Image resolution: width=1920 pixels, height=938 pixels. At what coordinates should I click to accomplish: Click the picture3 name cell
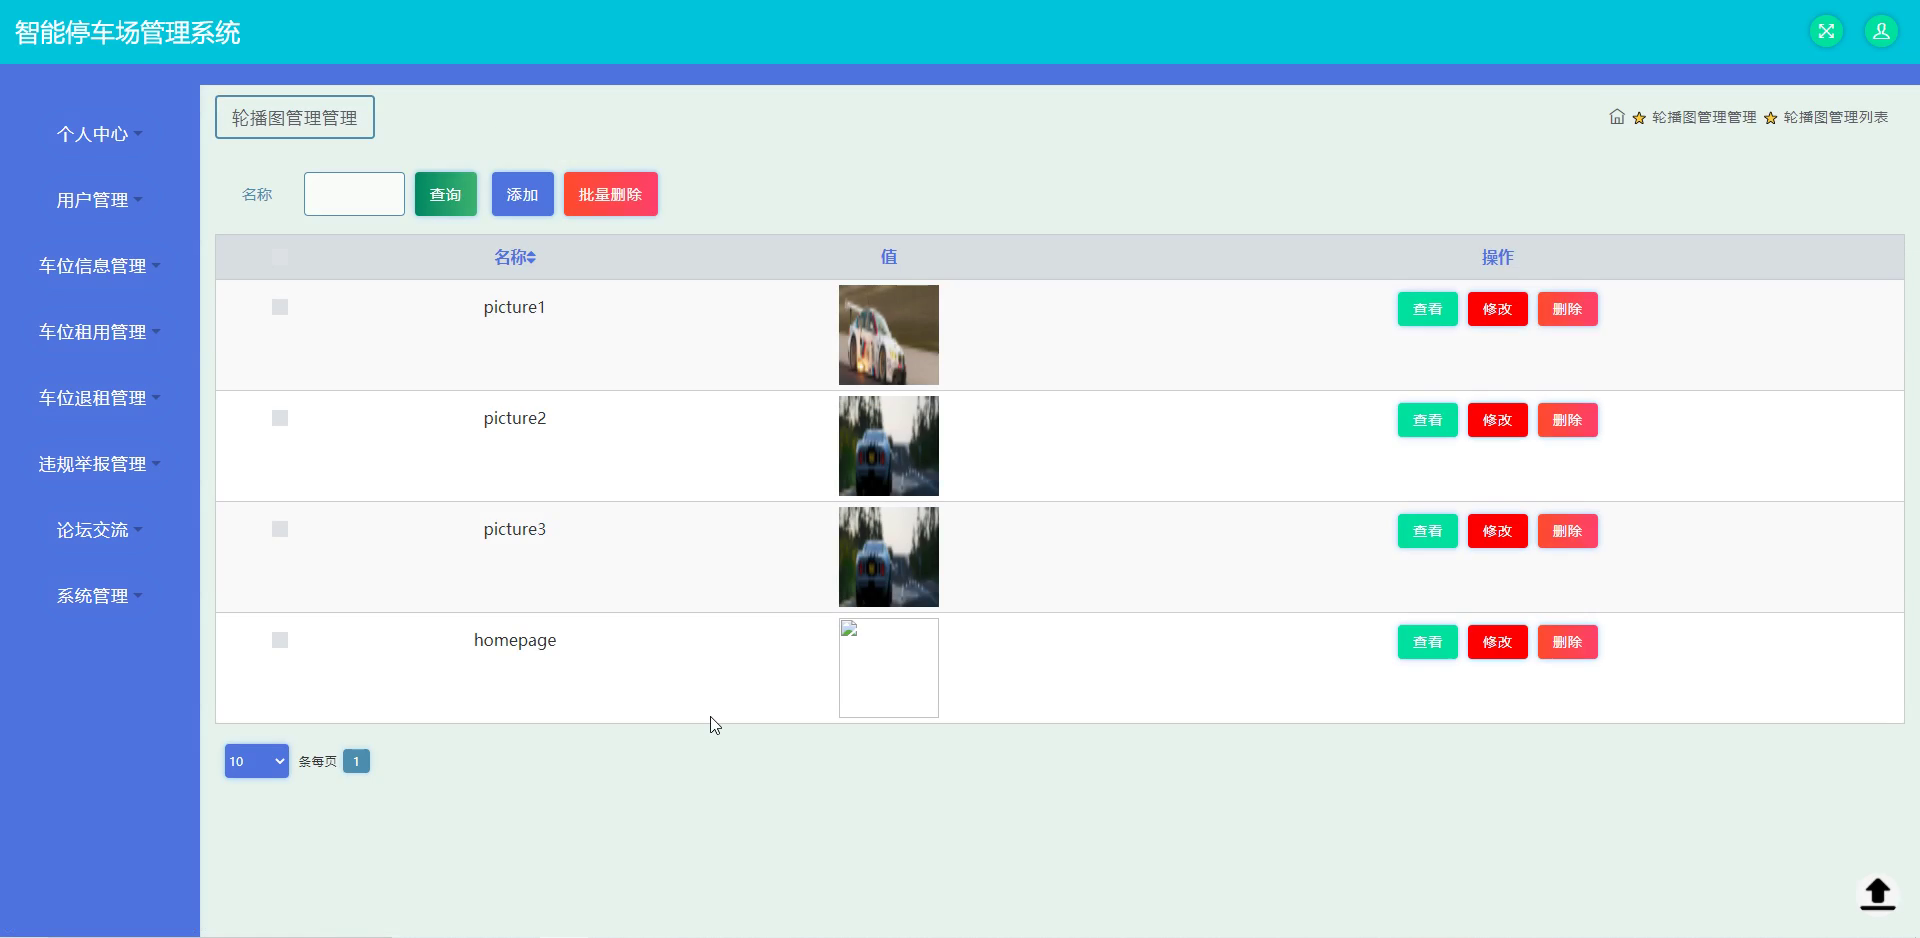pyautogui.click(x=515, y=529)
